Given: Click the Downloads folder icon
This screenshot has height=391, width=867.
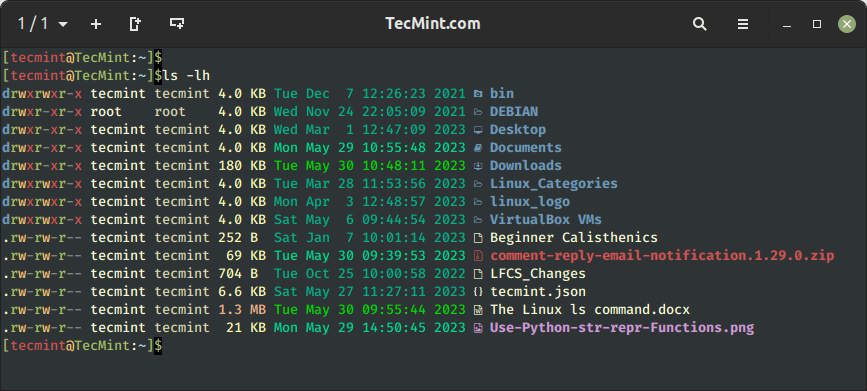Looking at the screenshot, I should click(x=478, y=166).
